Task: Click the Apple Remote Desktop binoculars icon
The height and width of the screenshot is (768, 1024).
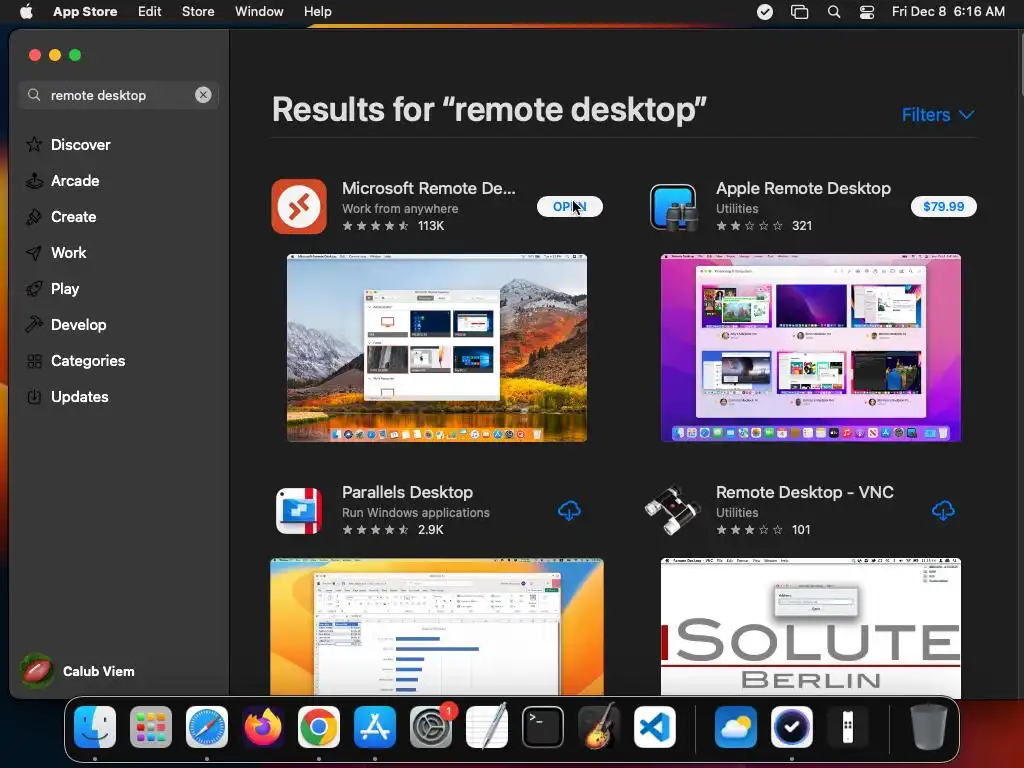Action: [x=673, y=206]
